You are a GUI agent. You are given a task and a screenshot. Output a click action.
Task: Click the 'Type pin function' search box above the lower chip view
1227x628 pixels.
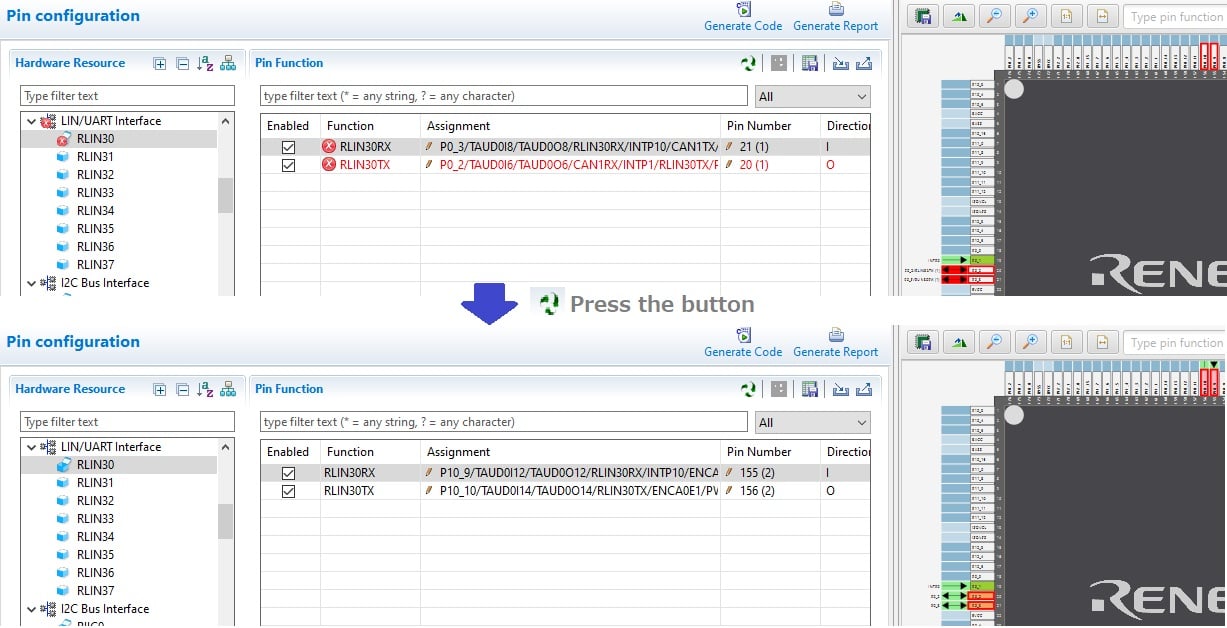pos(1175,343)
